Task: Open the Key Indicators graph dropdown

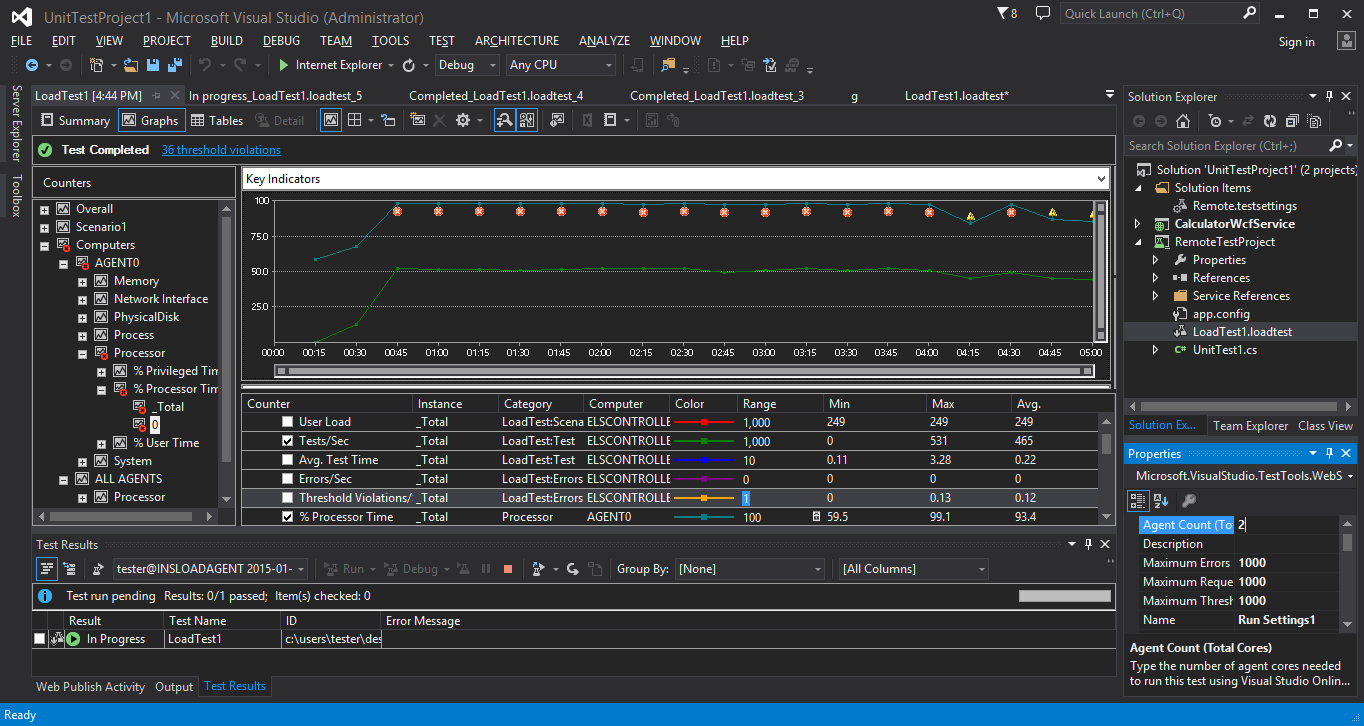Action: (1102, 179)
